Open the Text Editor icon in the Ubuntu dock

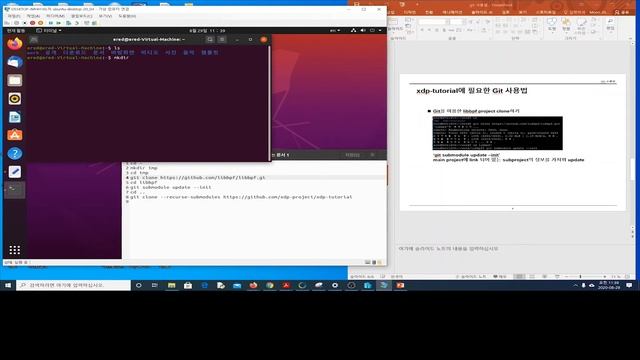coord(15,172)
